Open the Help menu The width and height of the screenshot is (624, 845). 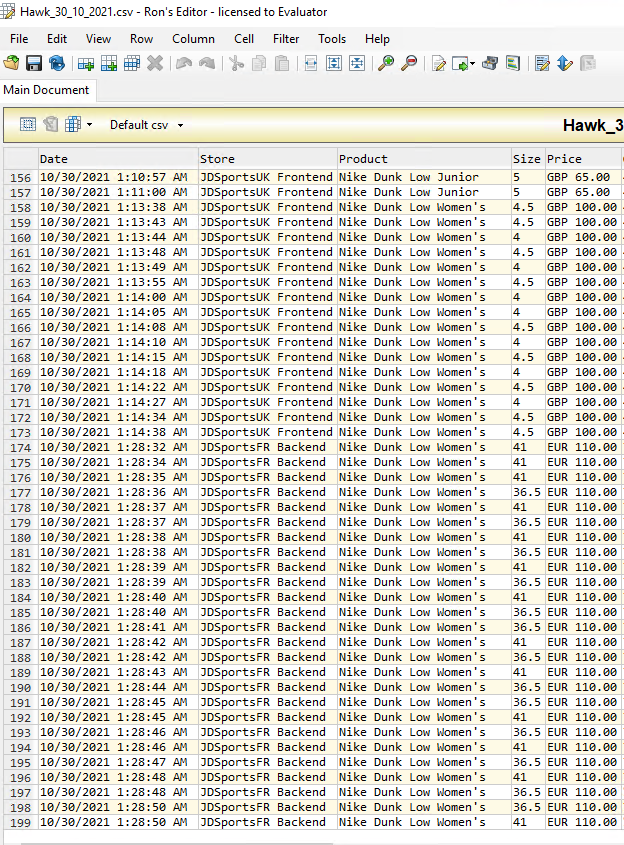point(377,39)
